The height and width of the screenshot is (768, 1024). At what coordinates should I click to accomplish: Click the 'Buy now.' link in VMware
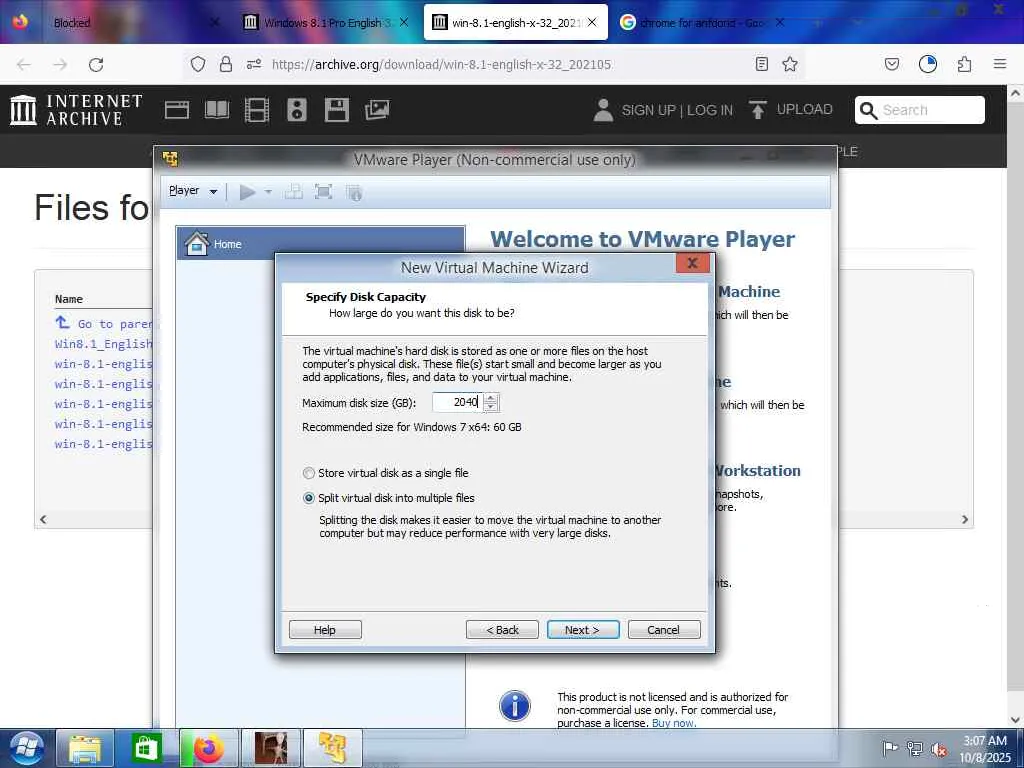pyautogui.click(x=673, y=723)
